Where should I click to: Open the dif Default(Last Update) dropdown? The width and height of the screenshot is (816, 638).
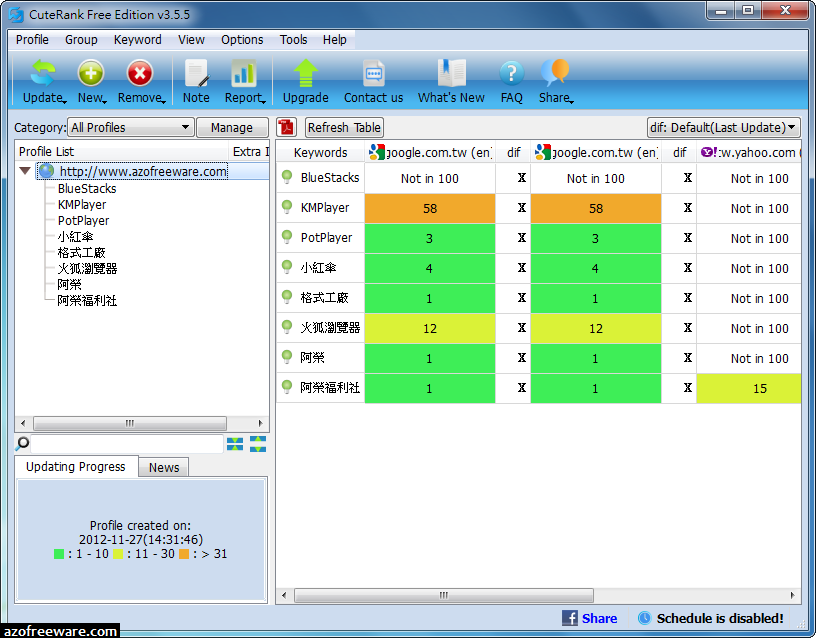[x=723, y=127]
